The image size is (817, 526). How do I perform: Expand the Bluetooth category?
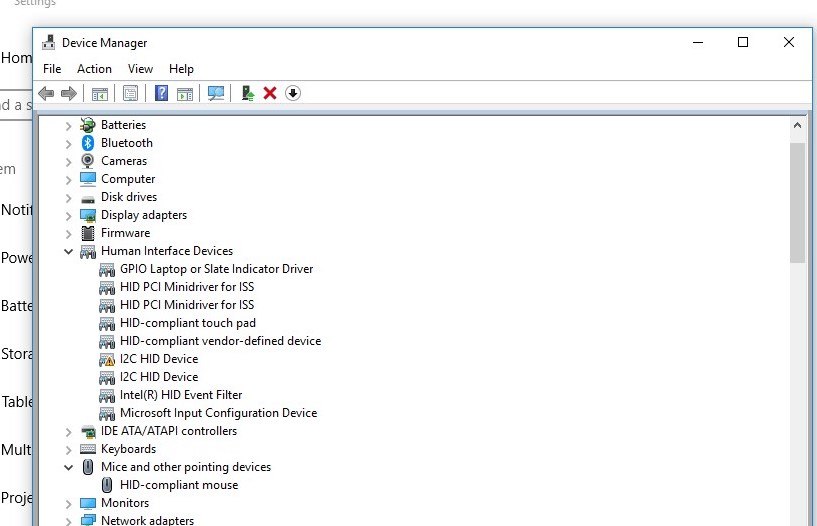pos(69,143)
